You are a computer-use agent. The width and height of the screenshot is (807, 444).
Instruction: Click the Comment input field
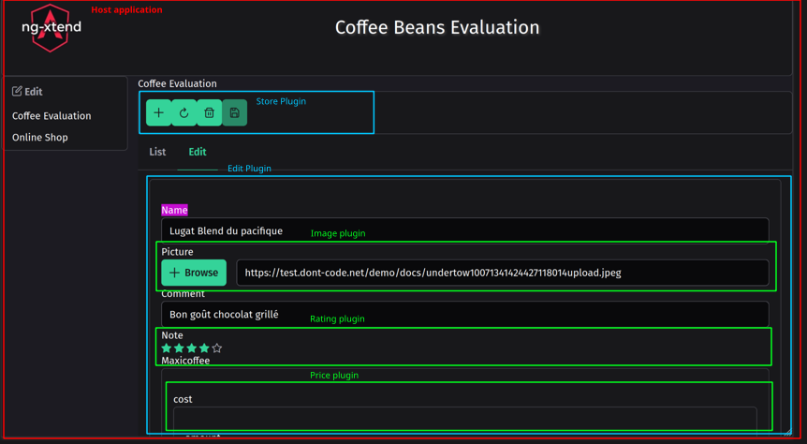(x=465, y=314)
